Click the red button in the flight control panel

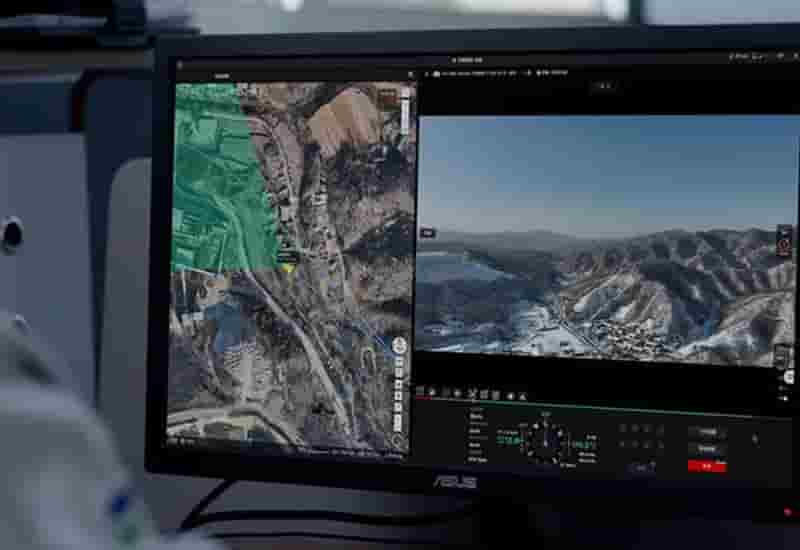[x=707, y=466]
